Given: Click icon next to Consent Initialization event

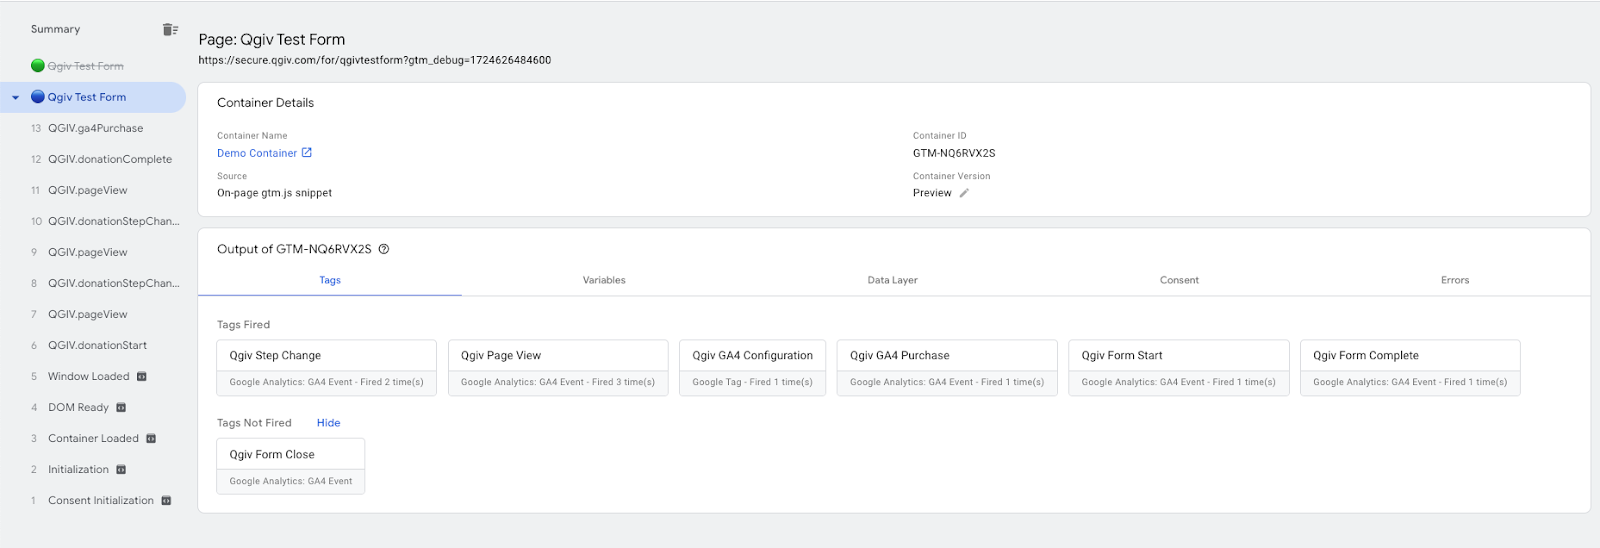Looking at the screenshot, I should point(166,501).
